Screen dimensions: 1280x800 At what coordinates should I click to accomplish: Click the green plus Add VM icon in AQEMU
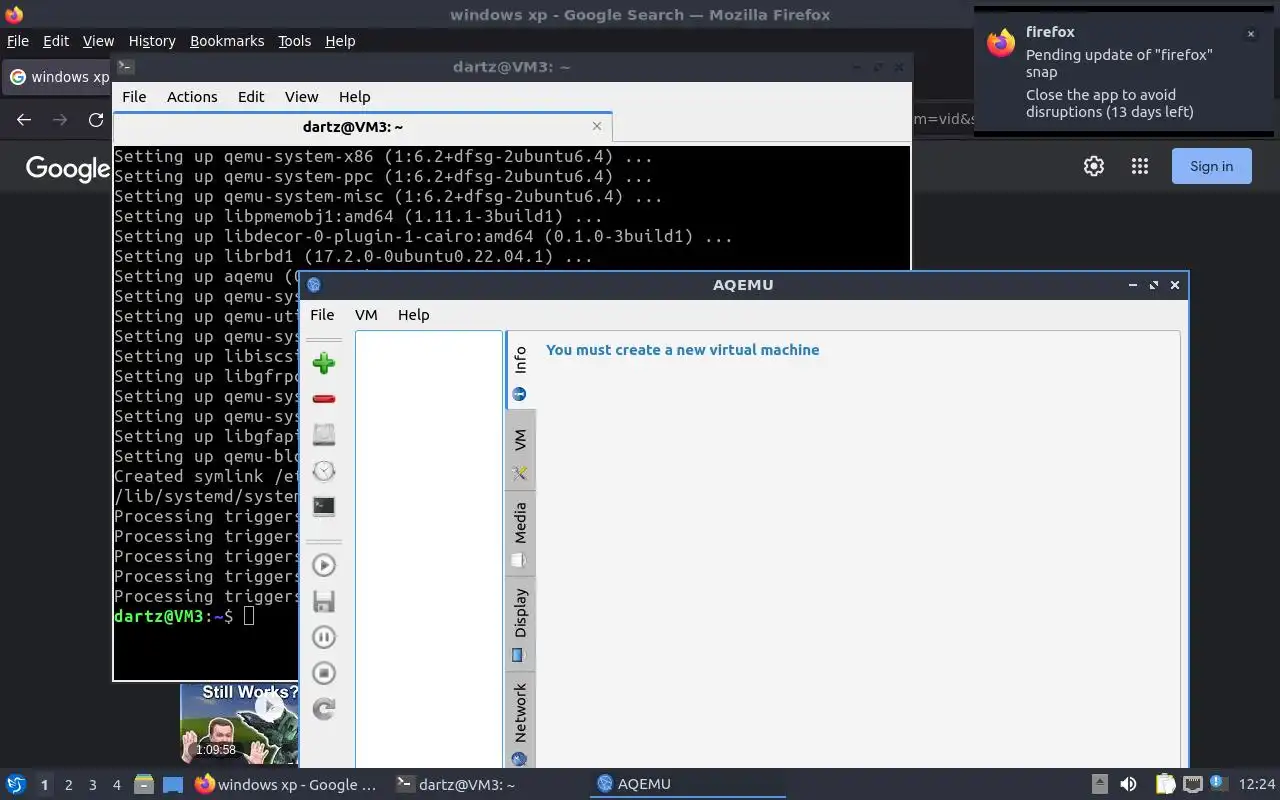point(323,363)
